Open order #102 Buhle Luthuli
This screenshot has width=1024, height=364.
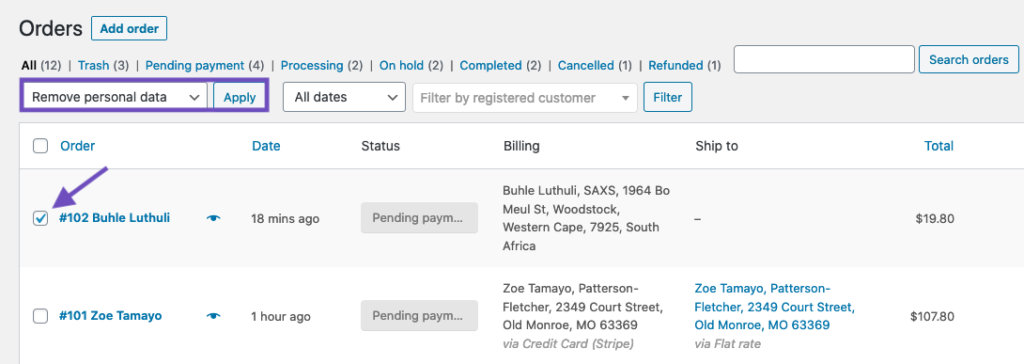[x=114, y=218]
